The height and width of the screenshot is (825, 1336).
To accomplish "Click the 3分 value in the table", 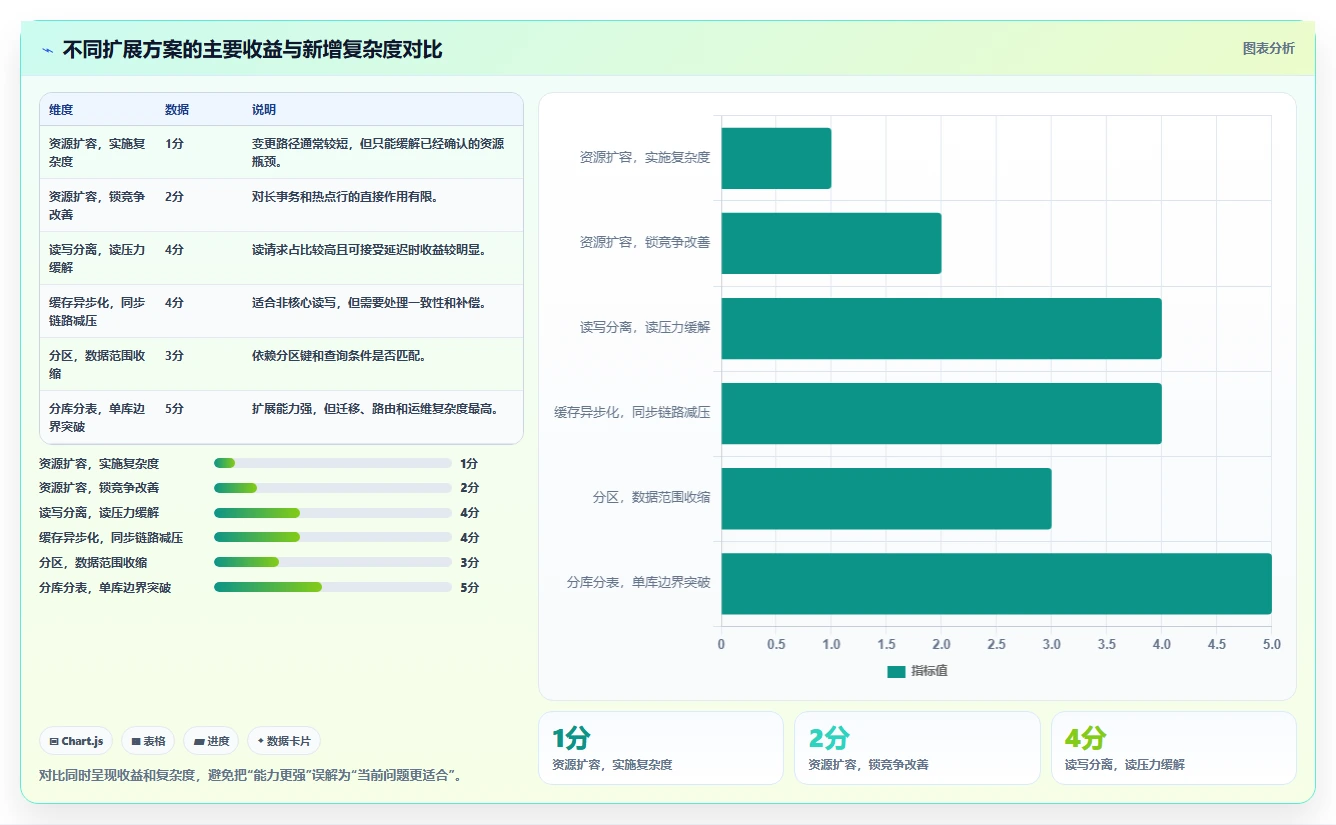I will point(174,356).
